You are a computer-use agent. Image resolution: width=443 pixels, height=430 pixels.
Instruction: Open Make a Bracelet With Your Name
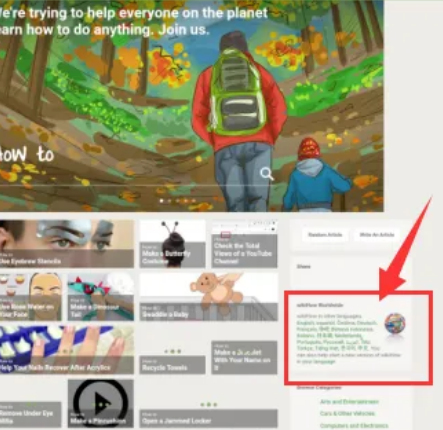pyautogui.click(x=244, y=357)
